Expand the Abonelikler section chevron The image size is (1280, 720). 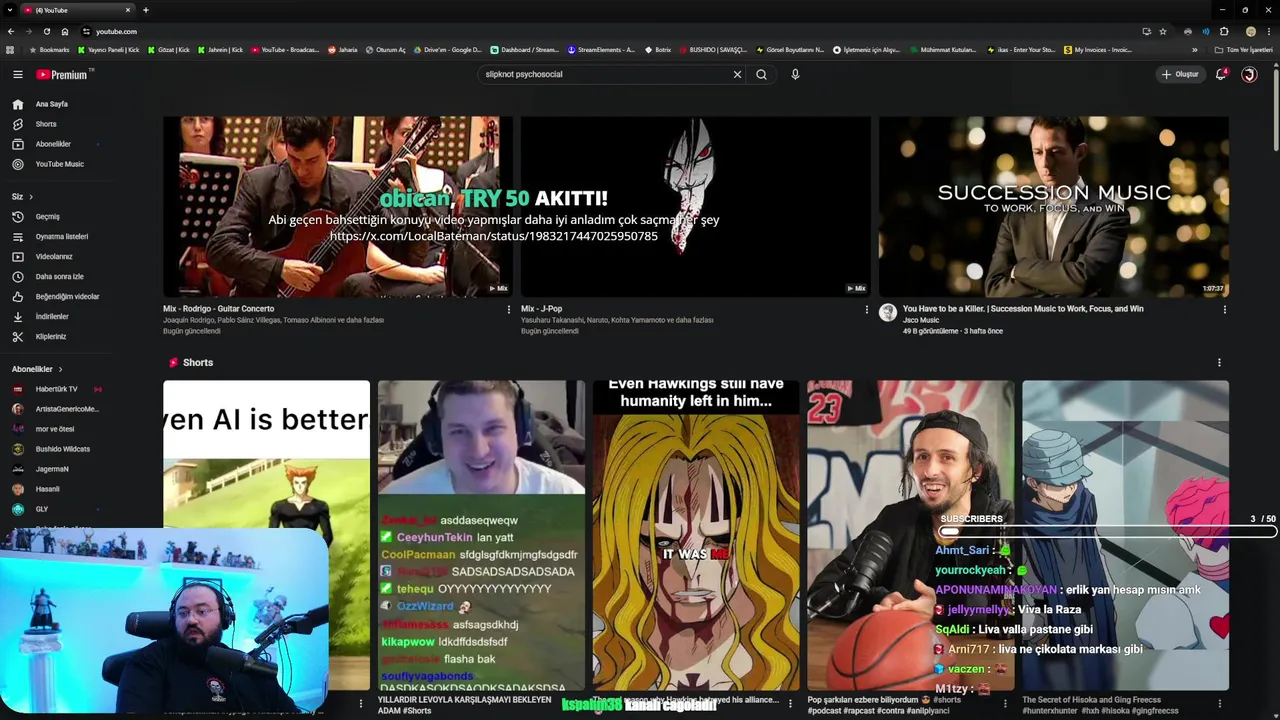(60, 369)
